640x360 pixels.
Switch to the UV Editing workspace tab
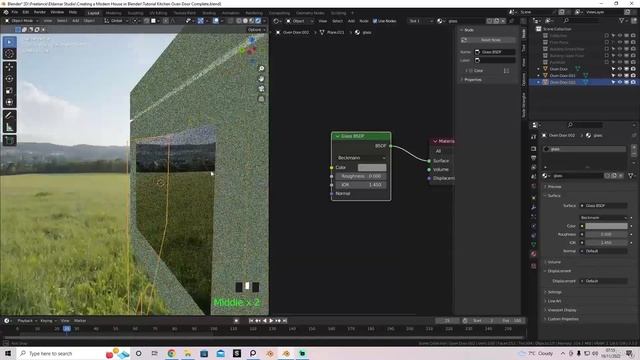[158, 13]
